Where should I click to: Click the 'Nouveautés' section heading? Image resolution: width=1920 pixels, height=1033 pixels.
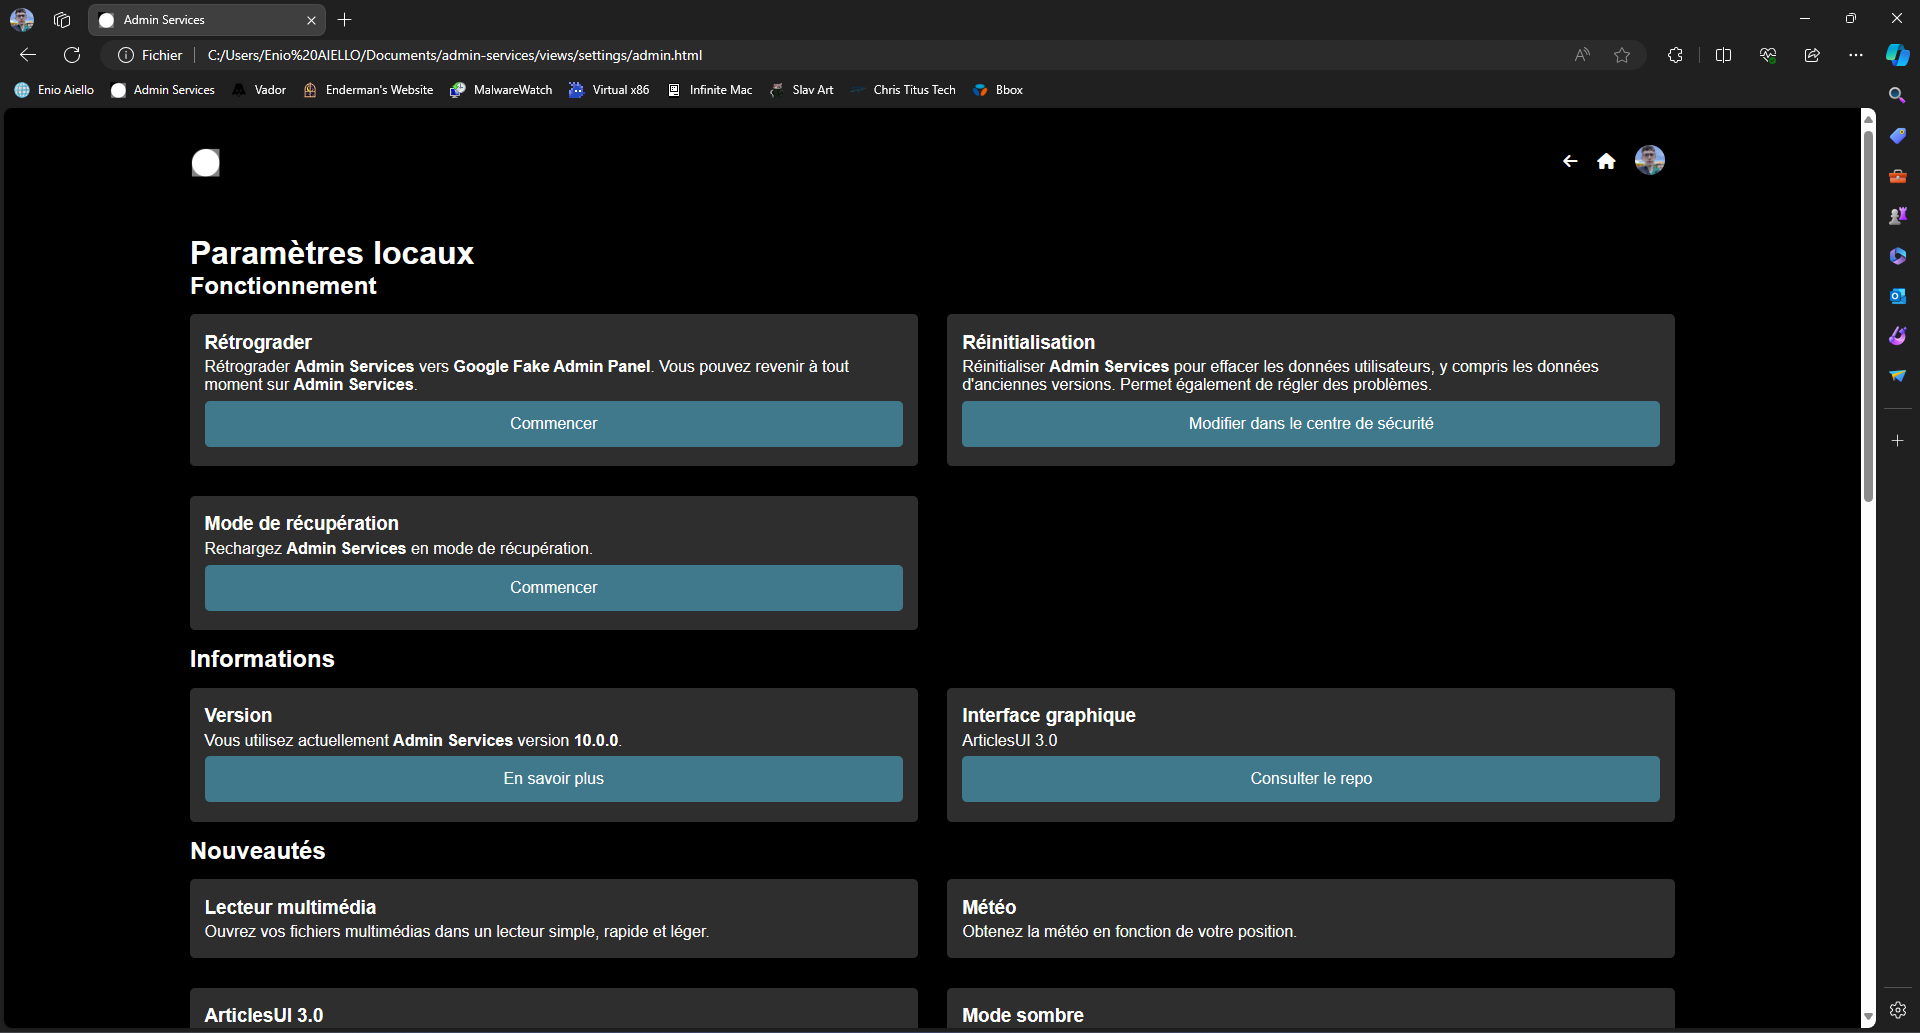(258, 851)
